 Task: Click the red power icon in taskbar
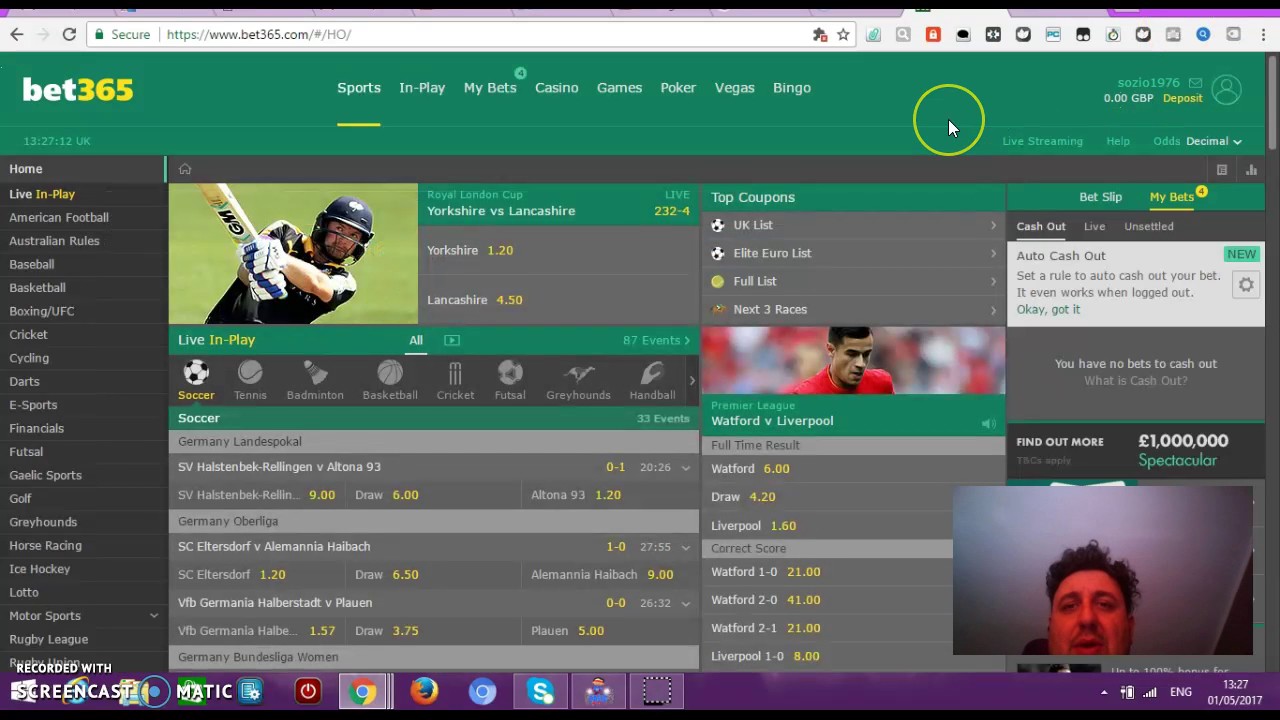point(308,691)
